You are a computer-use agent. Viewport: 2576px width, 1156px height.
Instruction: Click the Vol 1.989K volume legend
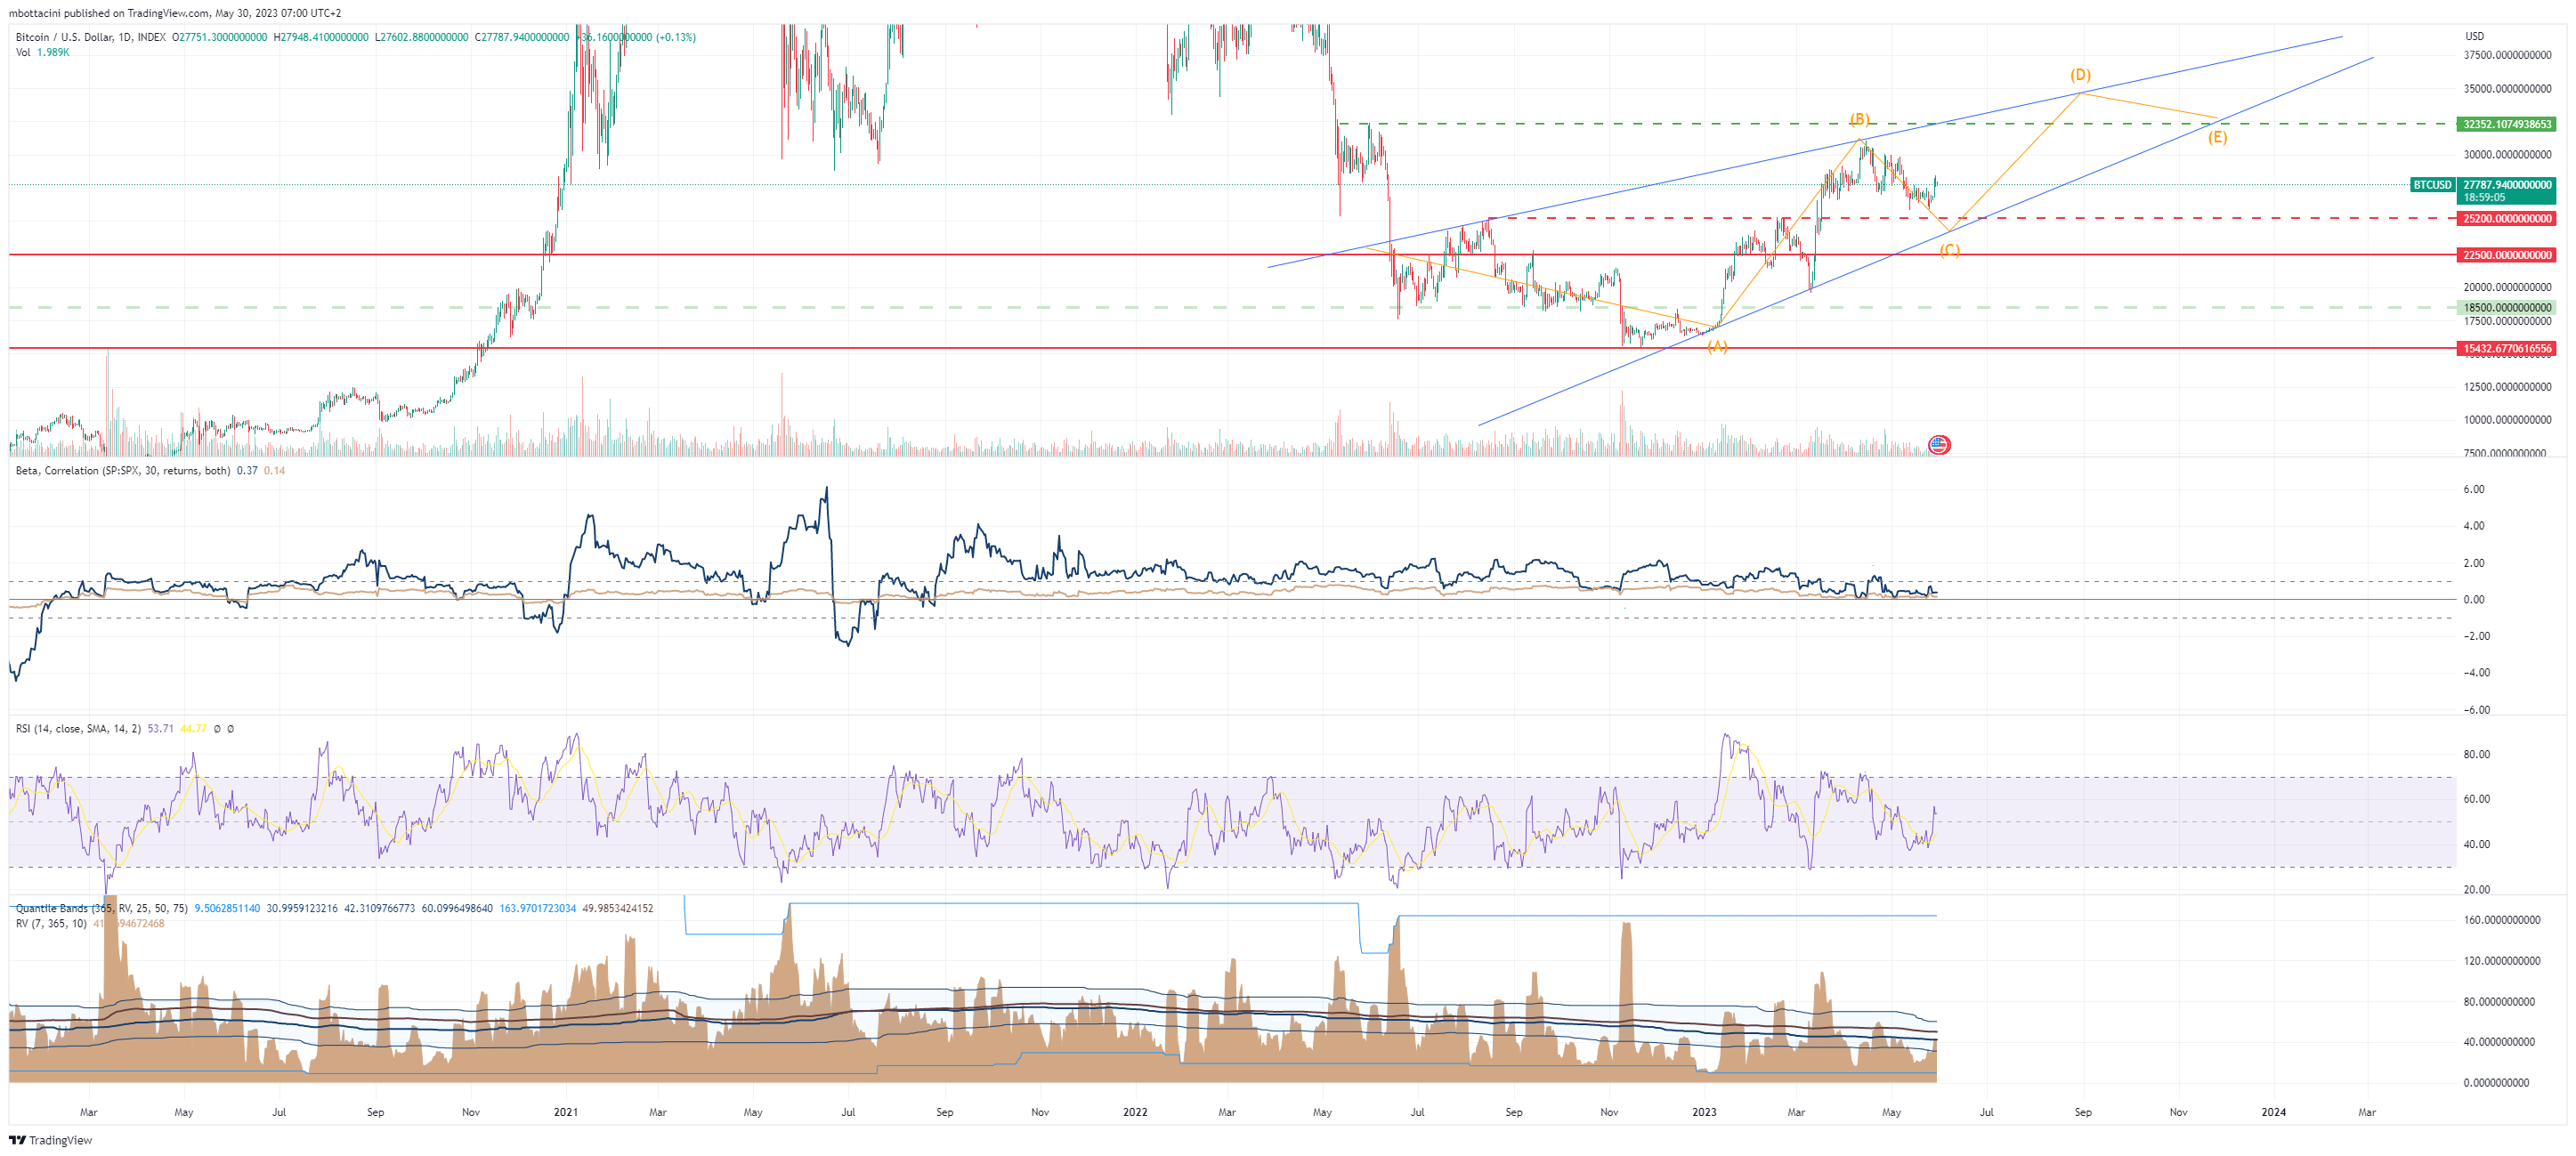coord(42,52)
